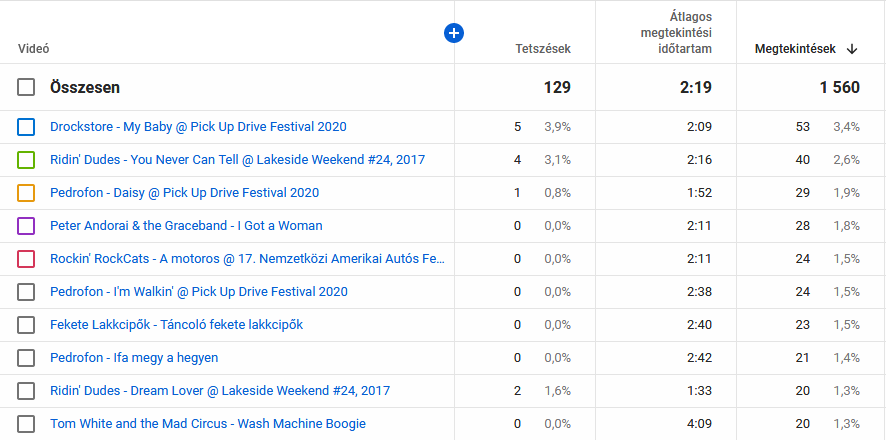The height and width of the screenshot is (440, 886).
Task: Select the Tom White Mad Circus checkbox
Action: (26, 424)
